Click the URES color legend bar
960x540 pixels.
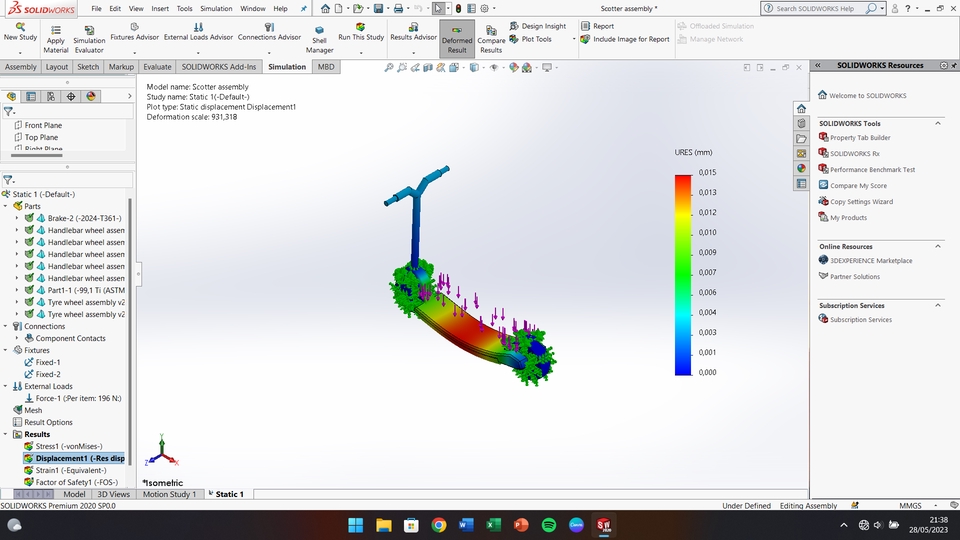coord(683,275)
